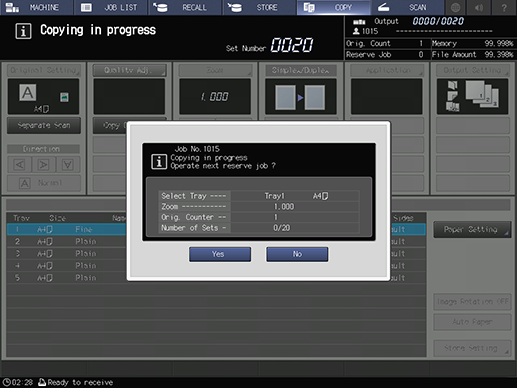Switch to the JOB LIST tab

(x=111, y=7)
